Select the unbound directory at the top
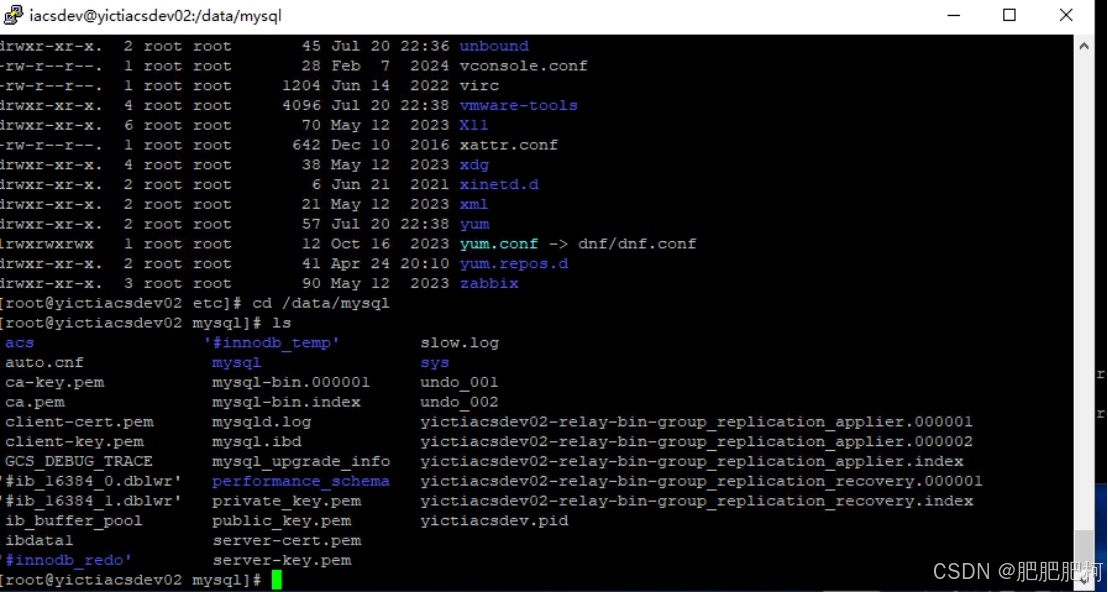 pos(493,45)
